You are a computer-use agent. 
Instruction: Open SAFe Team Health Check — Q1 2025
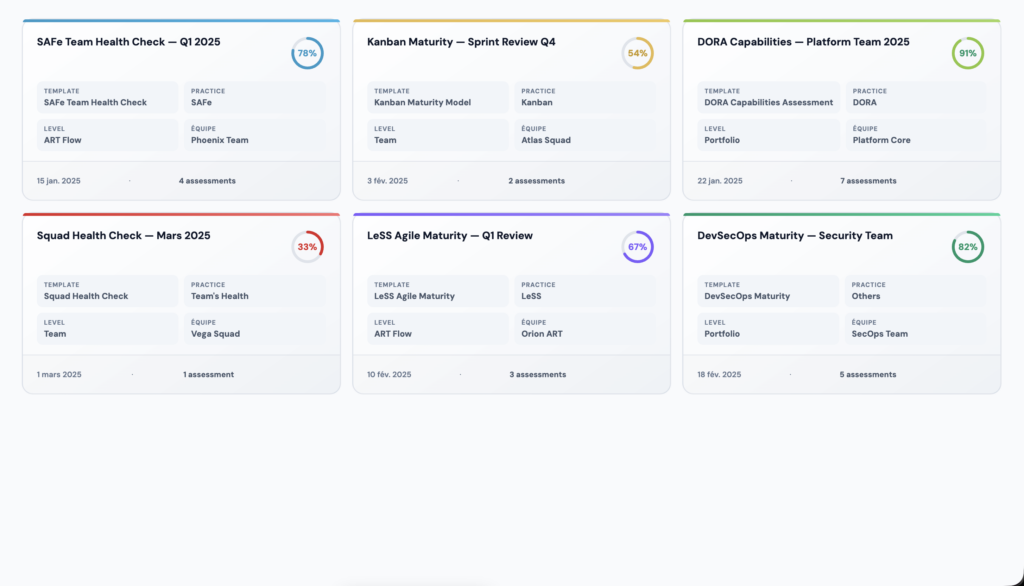[x=128, y=42]
